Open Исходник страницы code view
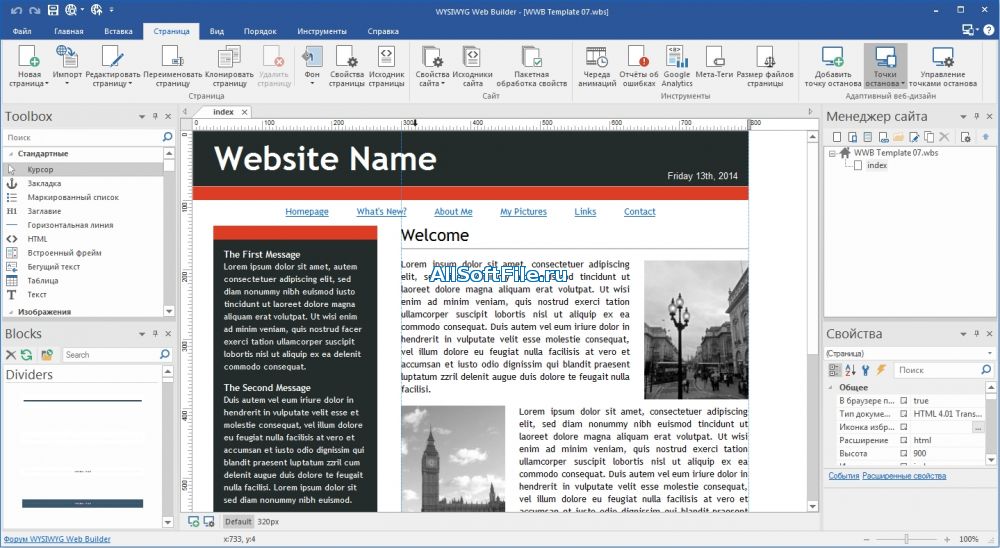Viewport: 1000px width, 548px height. (x=386, y=66)
